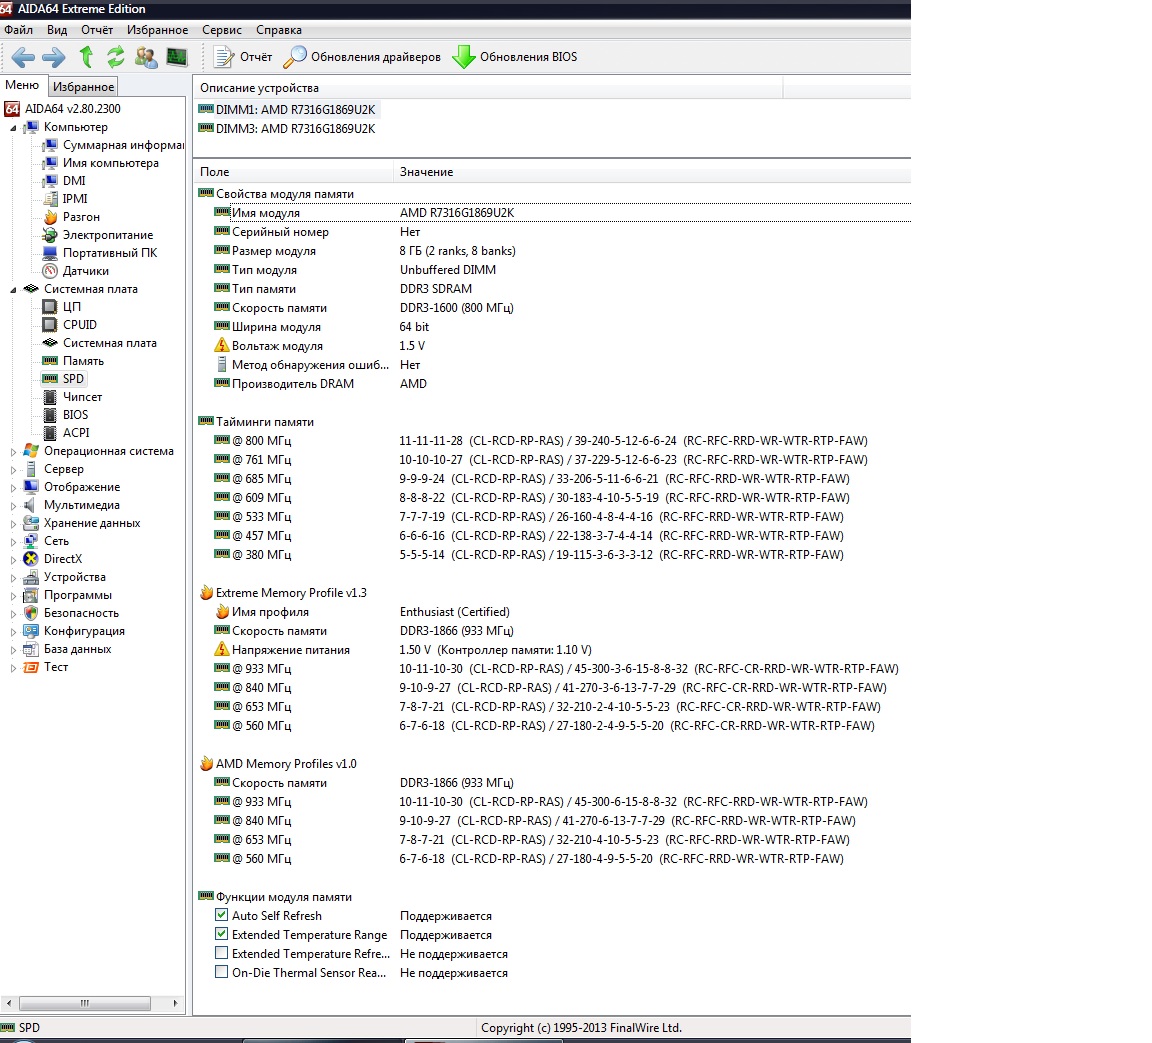Expand the Операционная система node
This screenshot has width=1152, height=1043.
click(x=12, y=452)
